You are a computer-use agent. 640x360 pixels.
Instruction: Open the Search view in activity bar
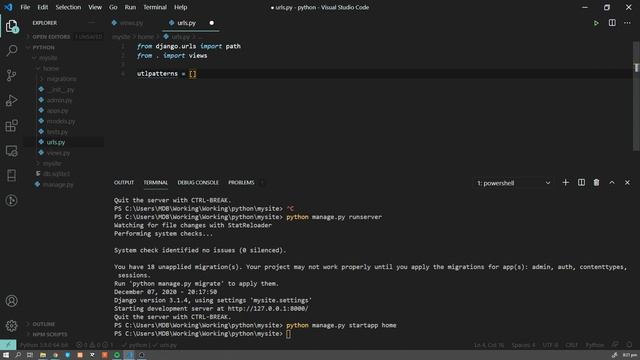click(x=11, y=51)
